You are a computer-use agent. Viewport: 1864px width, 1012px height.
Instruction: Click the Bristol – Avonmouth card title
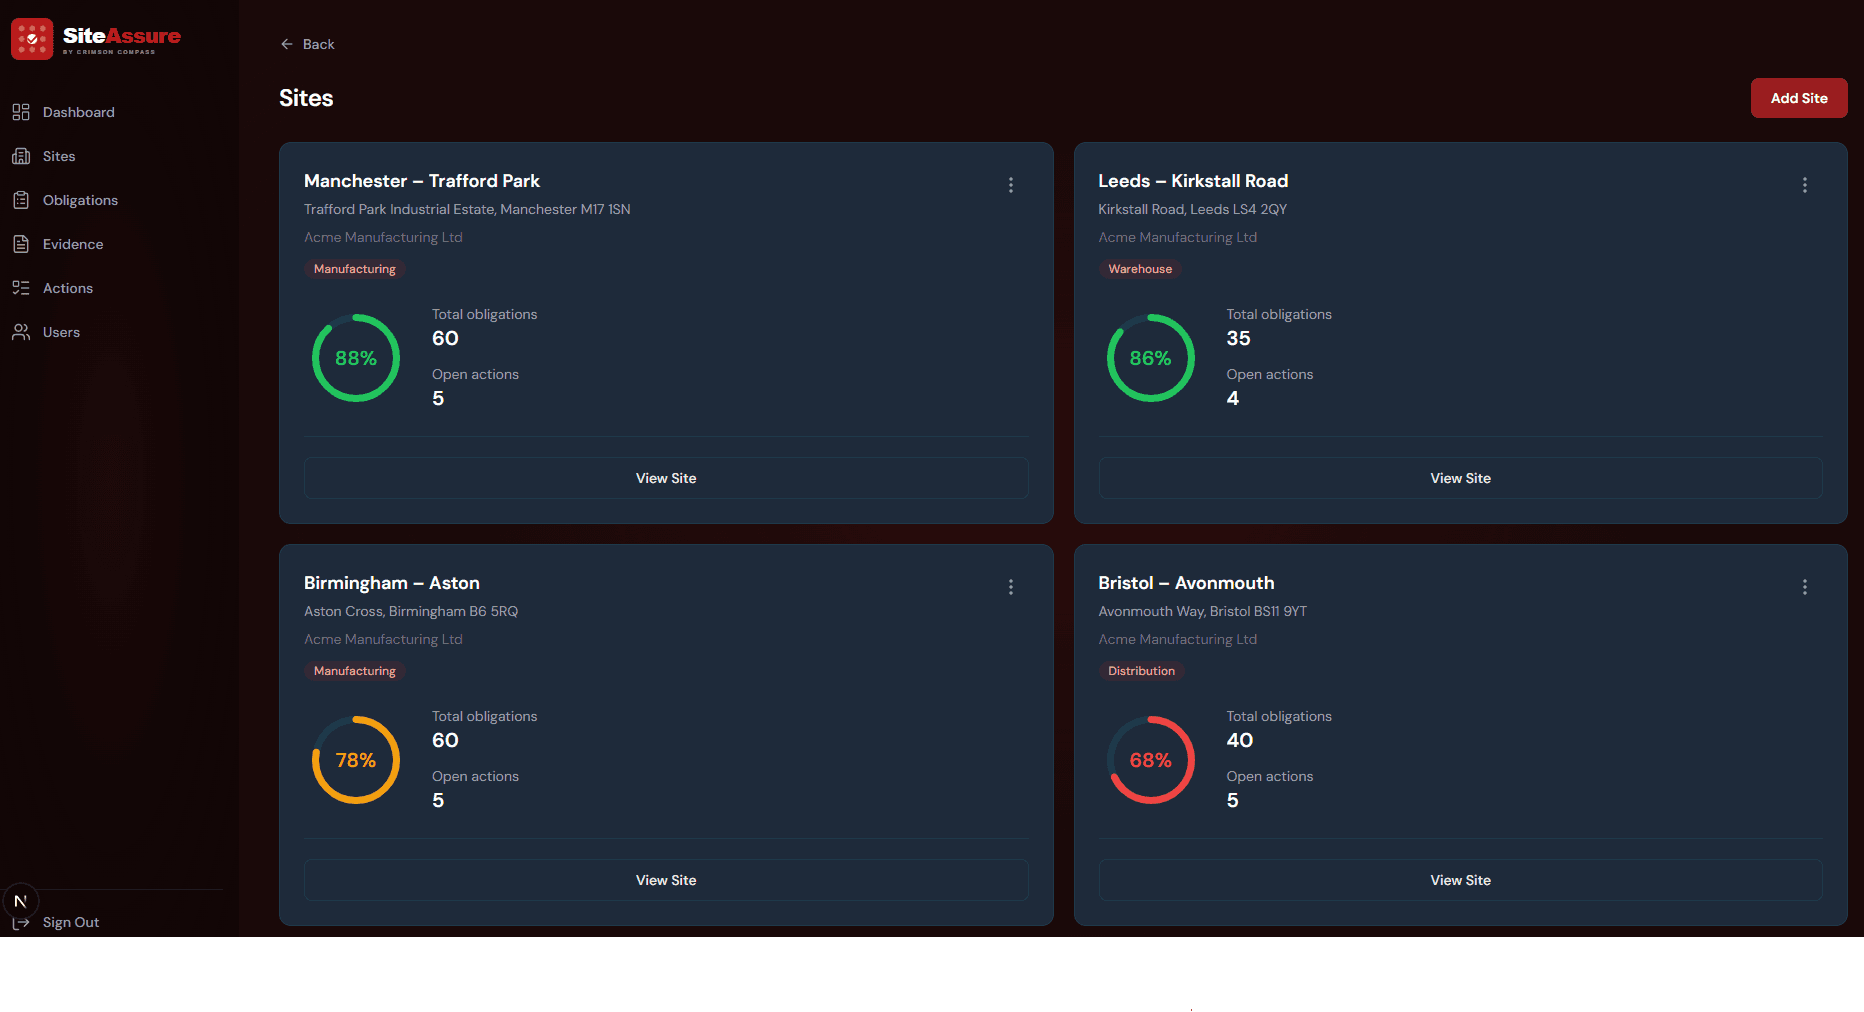coord(1186,583)
